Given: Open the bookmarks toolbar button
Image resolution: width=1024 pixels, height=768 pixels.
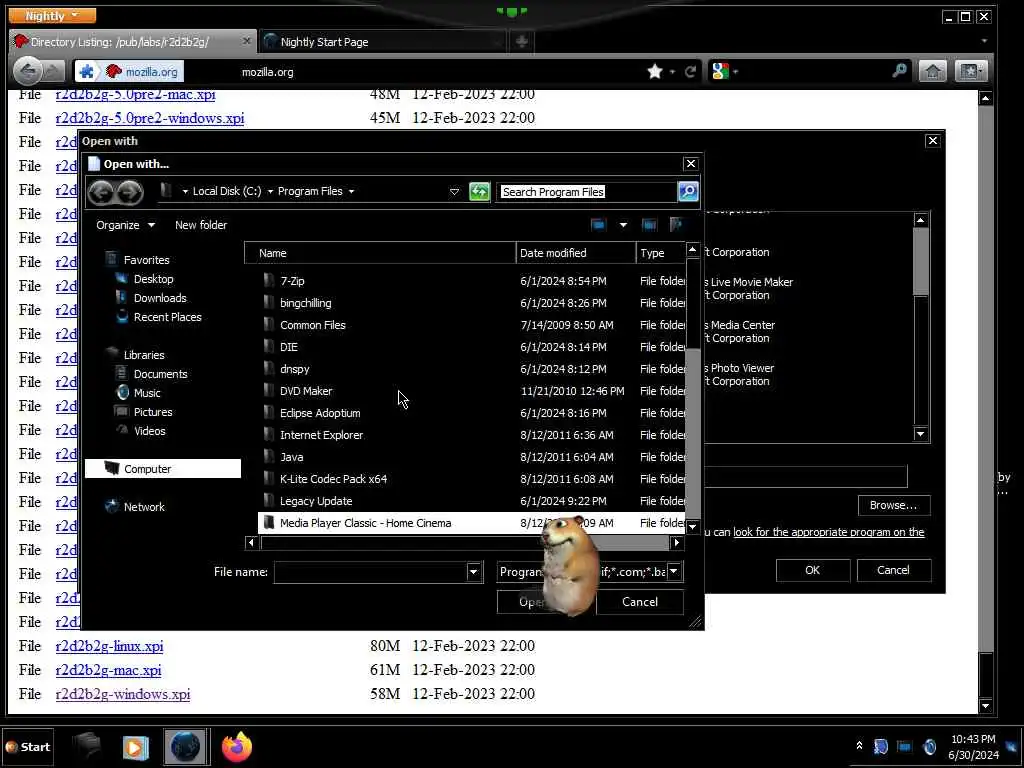Looking at the screenshot, I should click(x=970, y=71).
